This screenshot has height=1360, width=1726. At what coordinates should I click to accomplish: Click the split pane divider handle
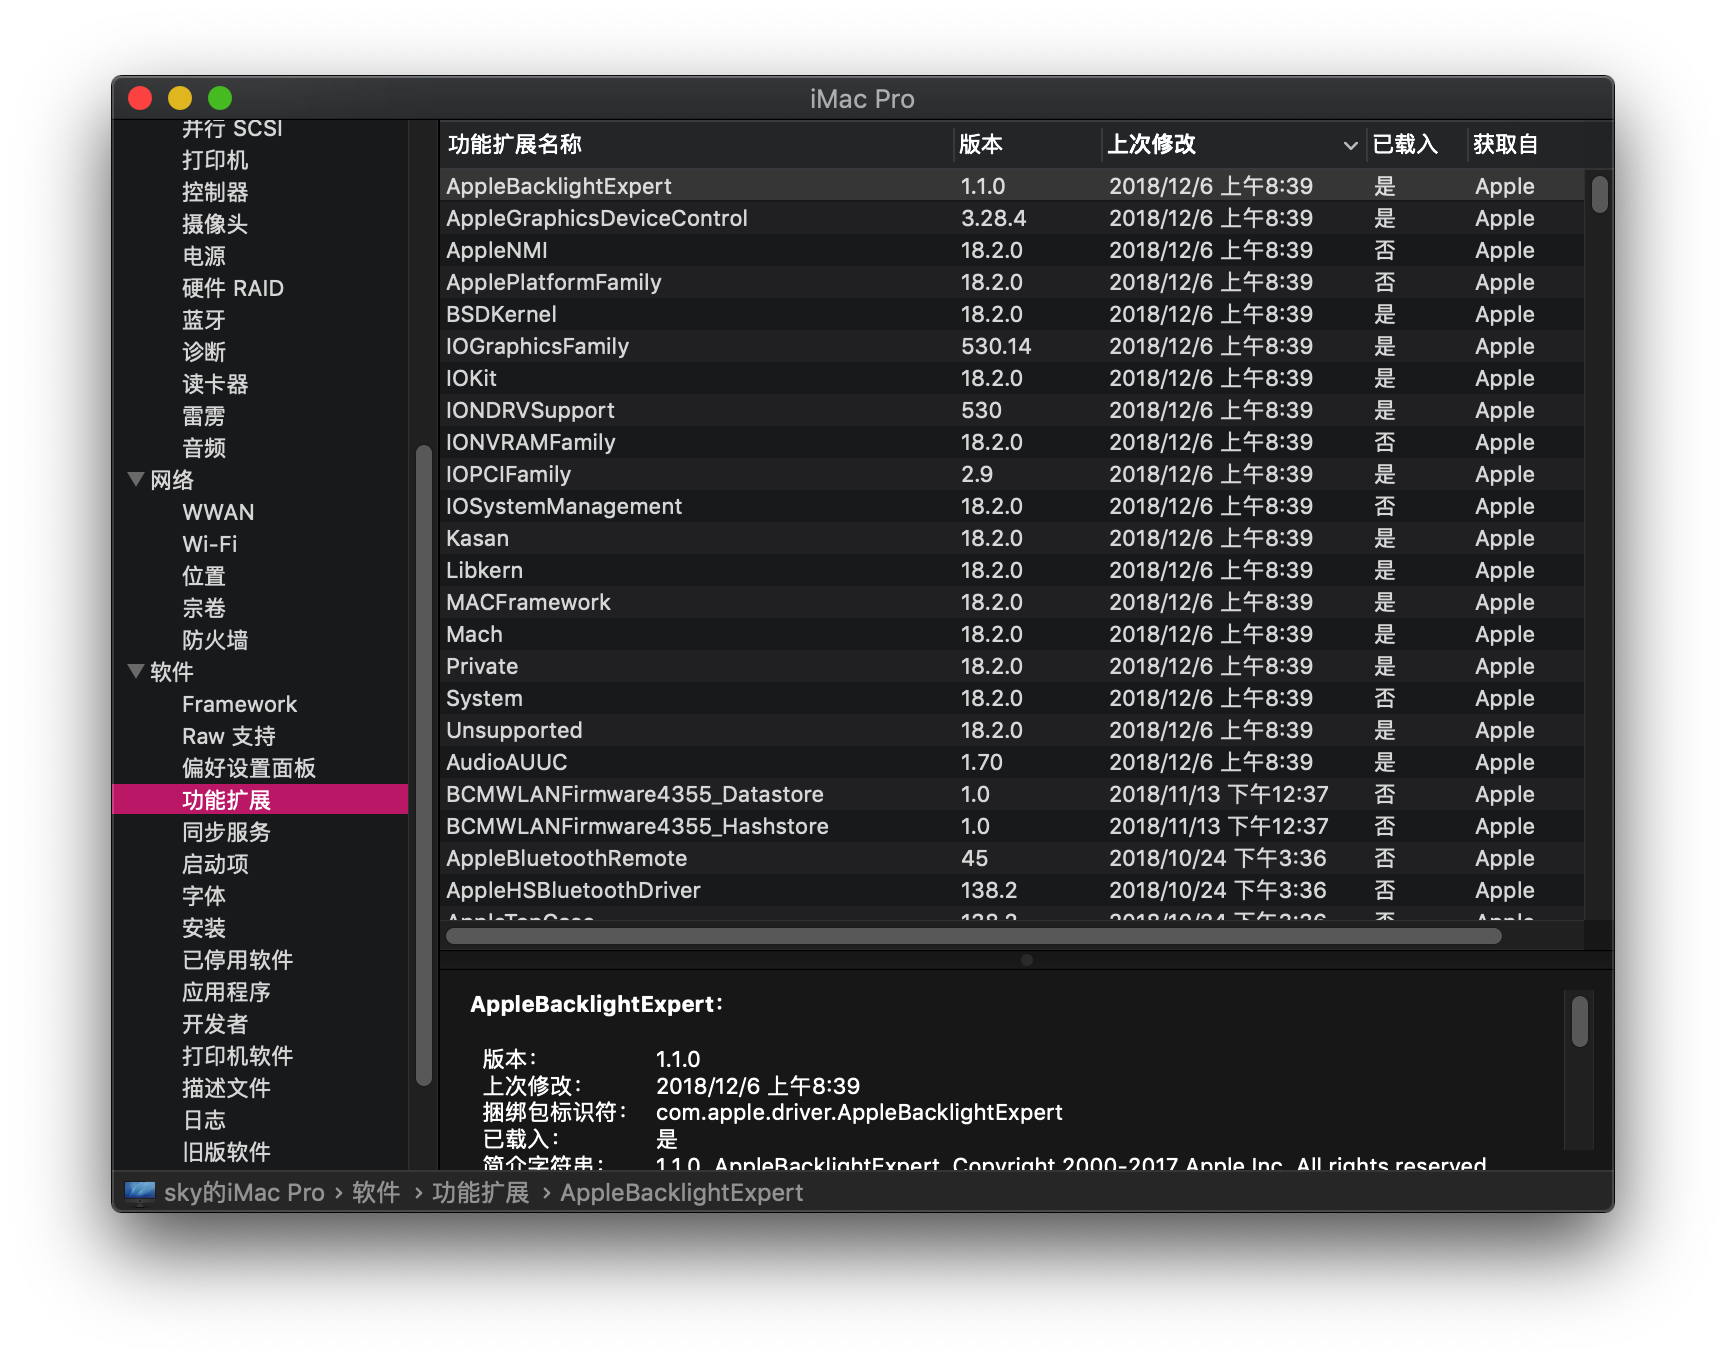click(x=1027, y=960)
